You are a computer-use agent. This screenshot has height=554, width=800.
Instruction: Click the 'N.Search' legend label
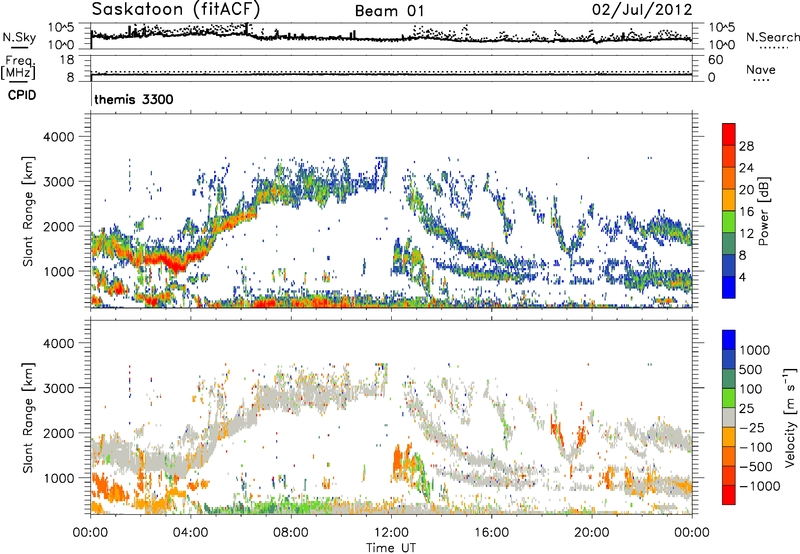772,37
